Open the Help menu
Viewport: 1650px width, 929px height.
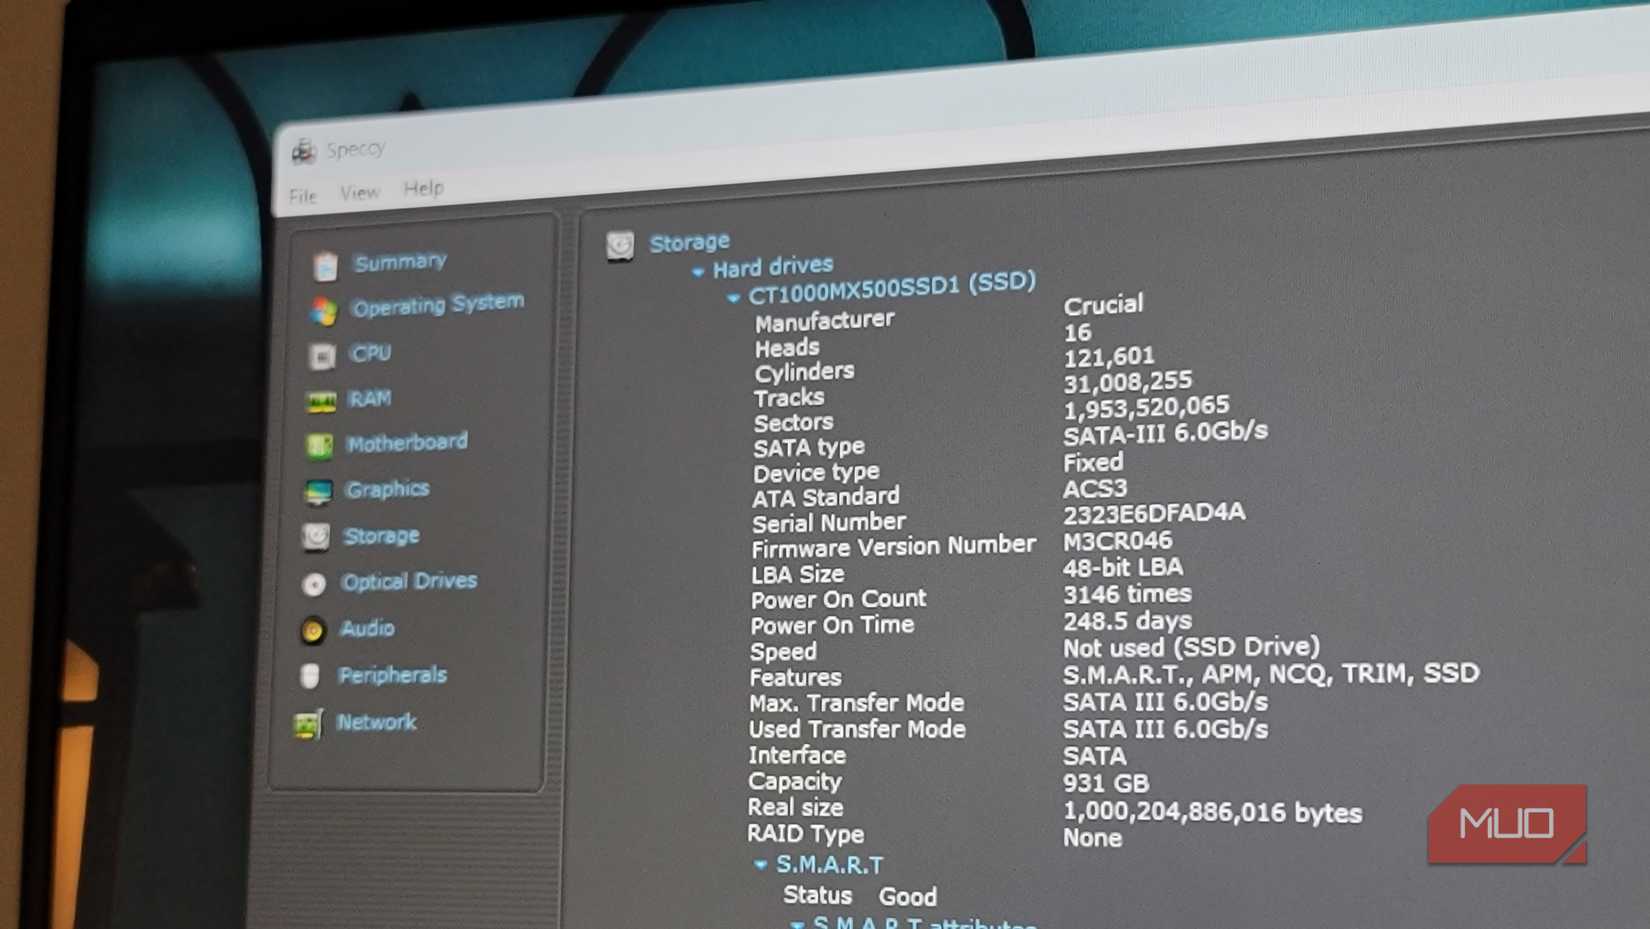pyautogui.click(x=425, y=188)
